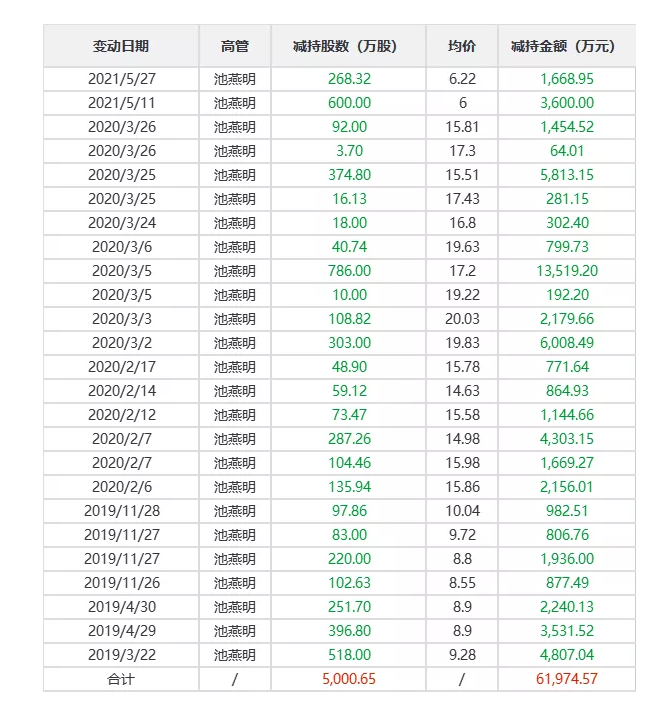
Task: Click the 变动日期 column header
Action: 120,46
